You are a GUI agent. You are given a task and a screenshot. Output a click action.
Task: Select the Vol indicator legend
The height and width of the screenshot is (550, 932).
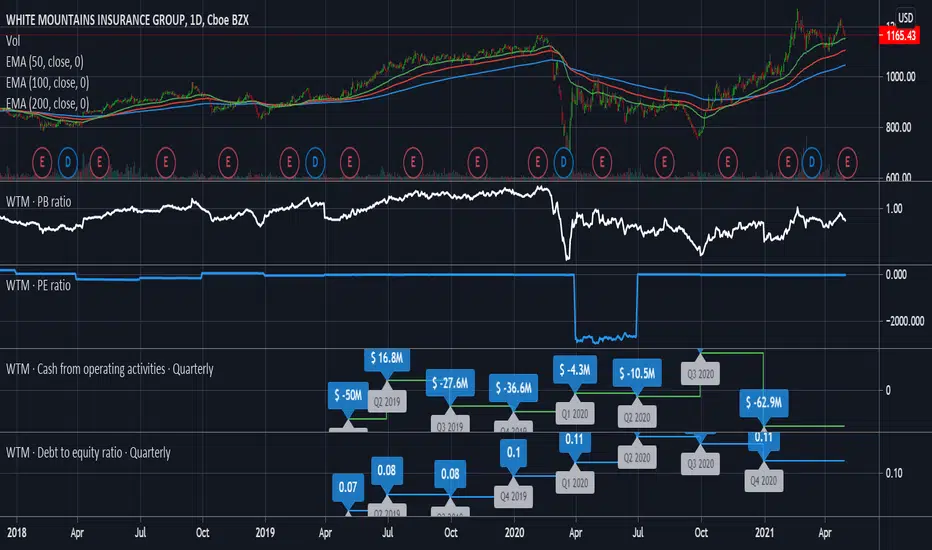tap(13, 40)
